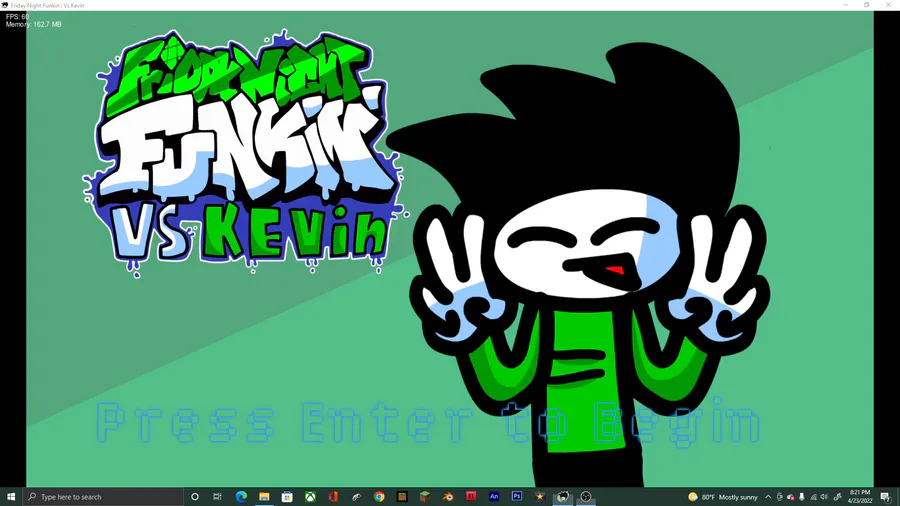The height and width of the screenshot is (506, 900).
Task: Click the microphone tray icon
Action: [802, 497]
